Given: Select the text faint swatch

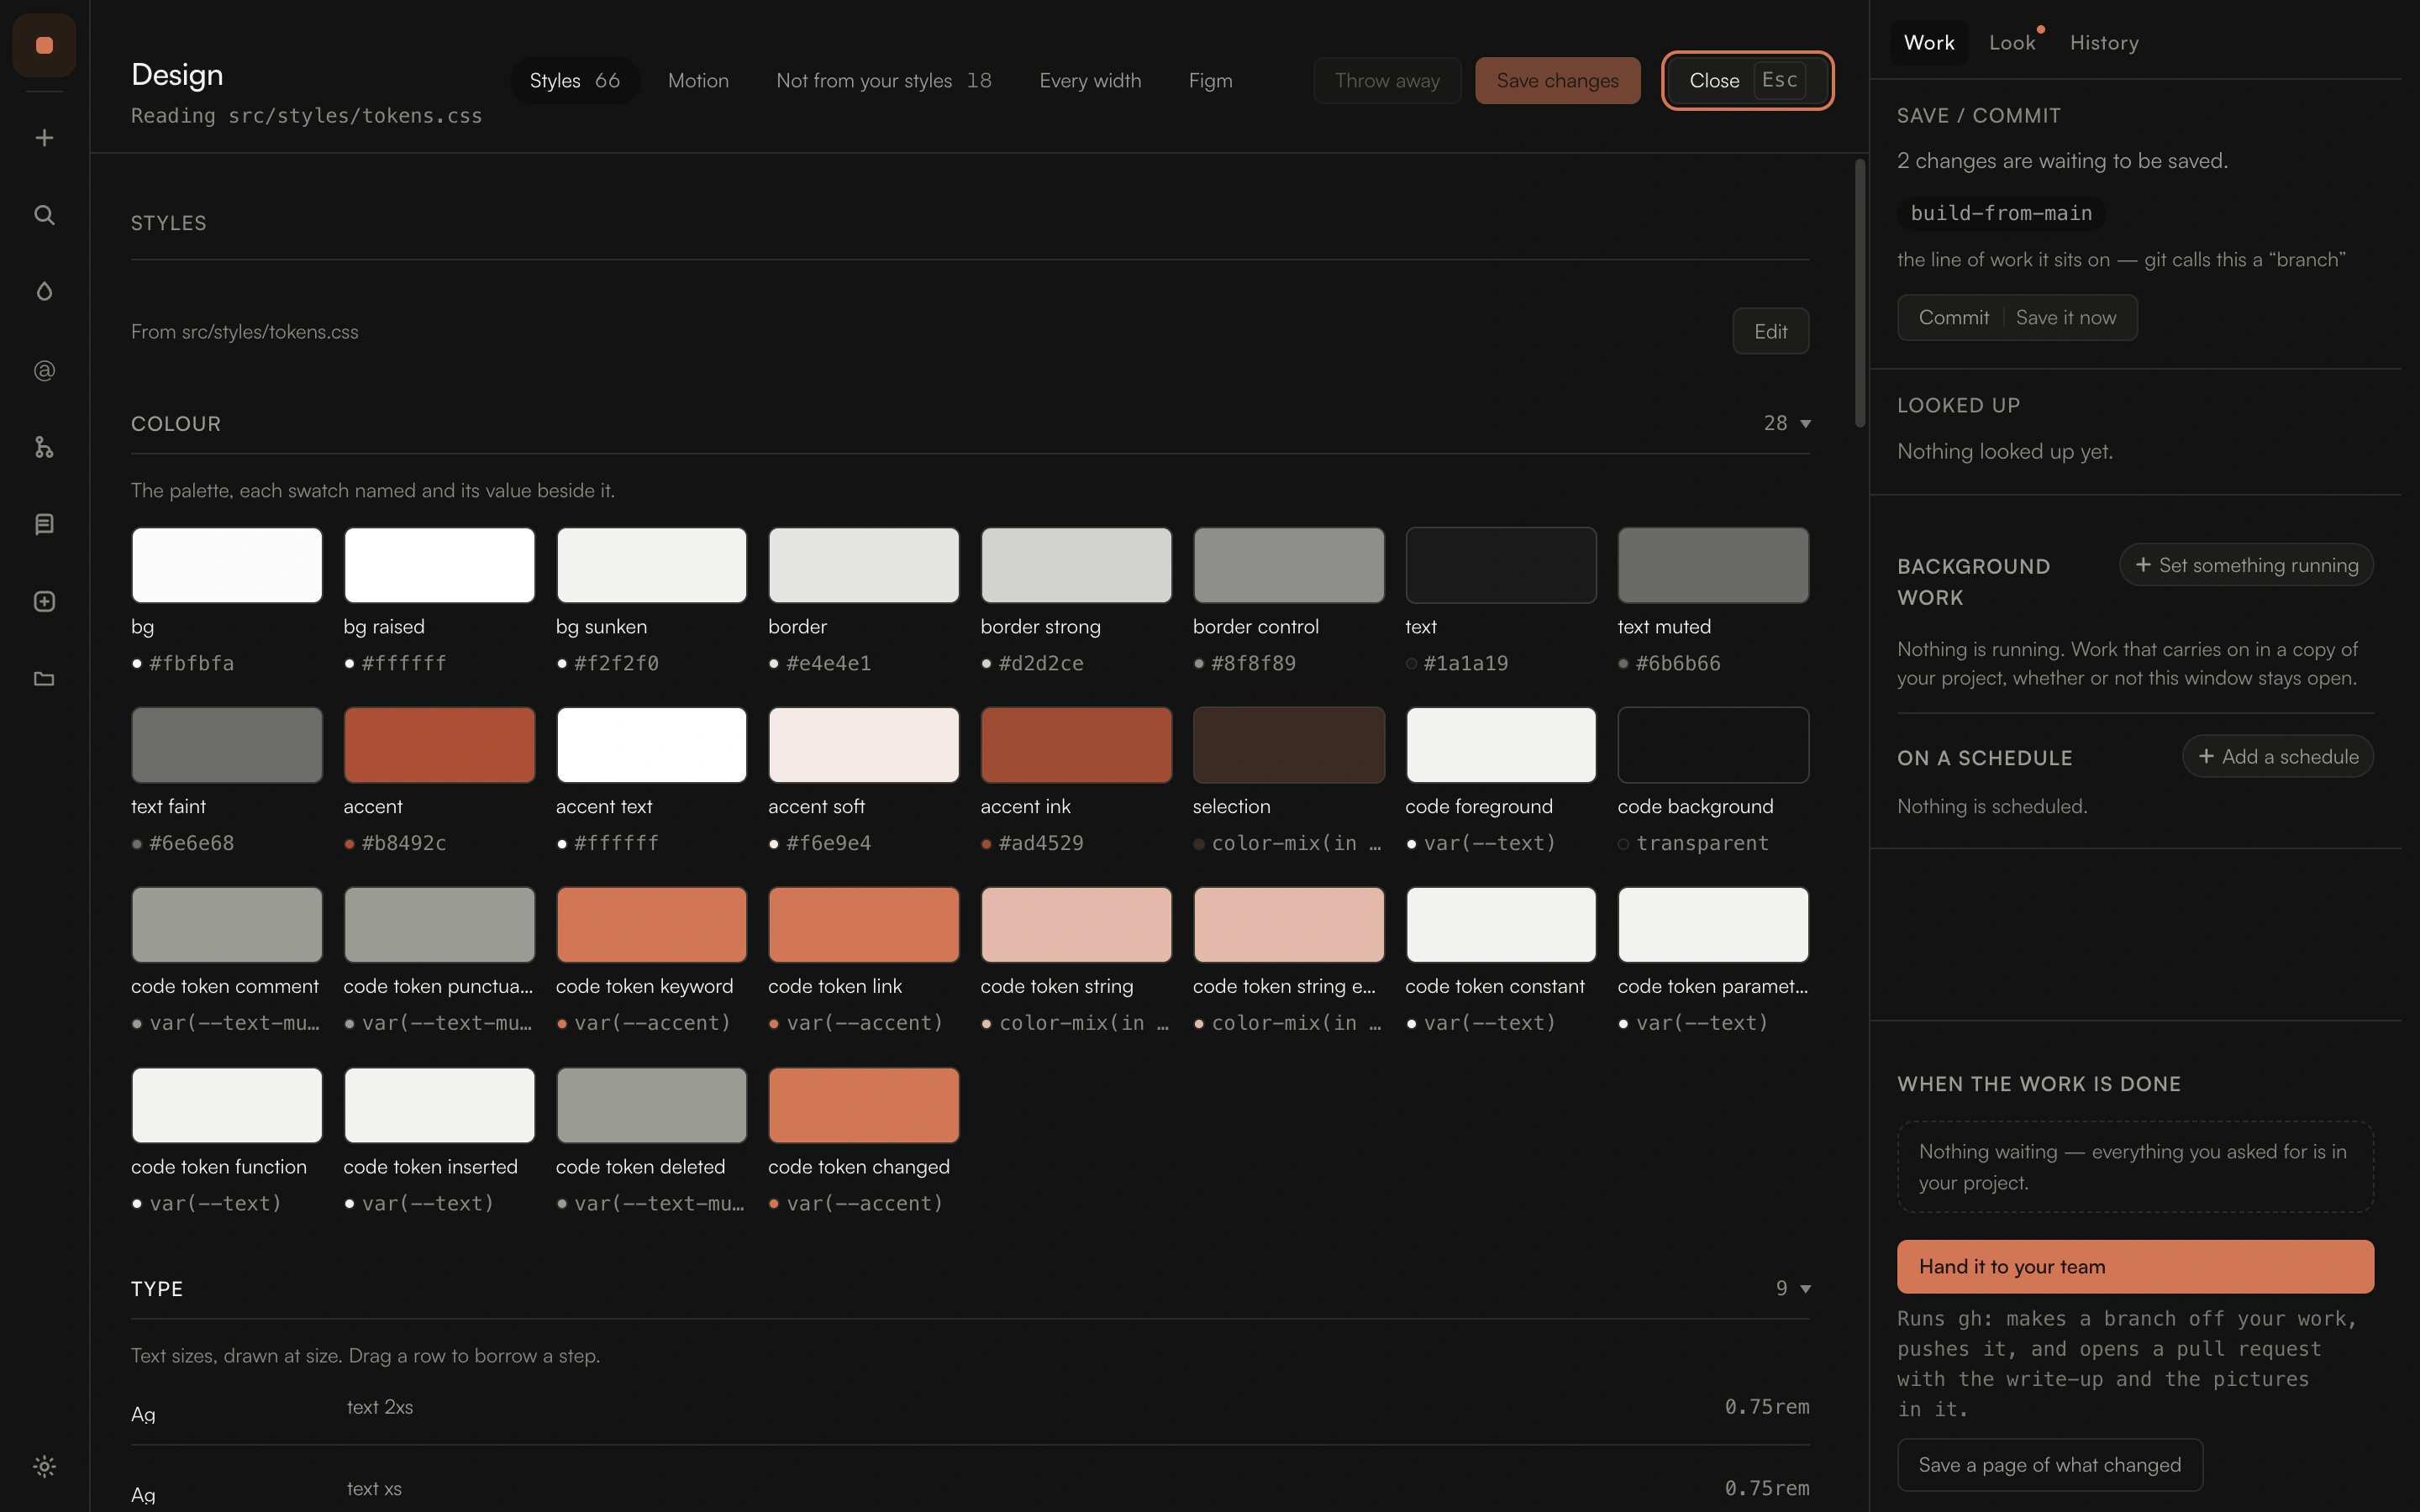Looking at the screenshot, I should 227,745.
